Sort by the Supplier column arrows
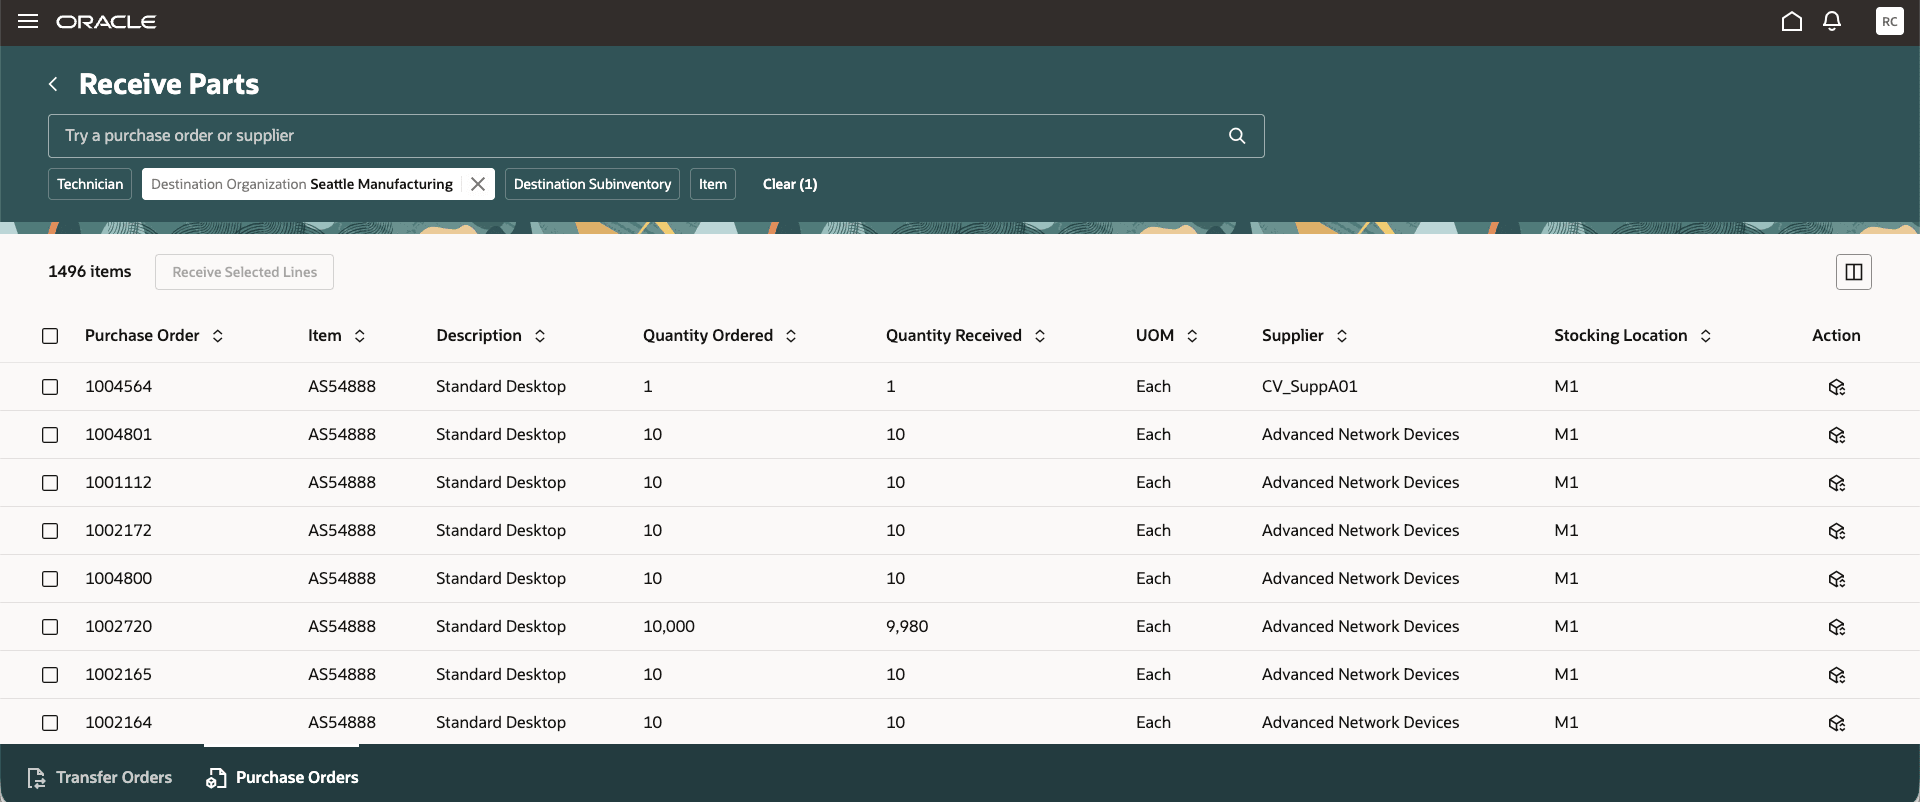The width and height of the screenshot is (1920, 802). click(x=1342, y=336)
